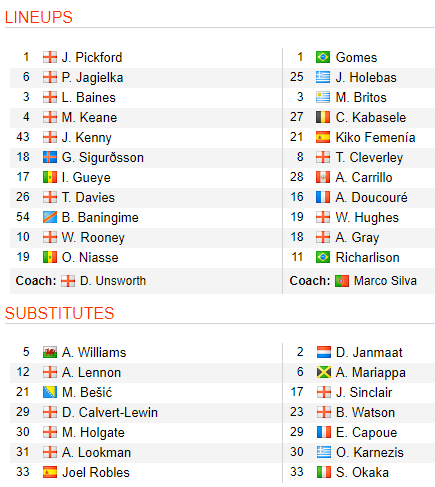The width and height of the screenshot is (435, 487).
Task: Click the LINEUPS section heading
Action: point(39,17)
